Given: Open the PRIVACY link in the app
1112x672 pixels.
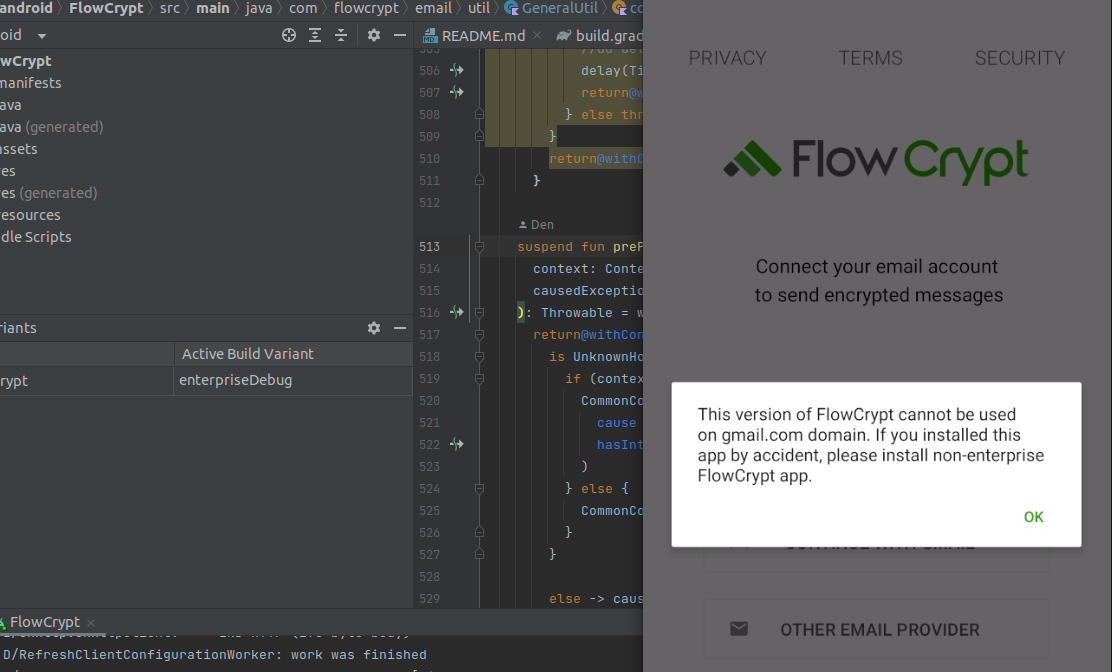Looking at the screenshot, I should (x=727, y=58).
